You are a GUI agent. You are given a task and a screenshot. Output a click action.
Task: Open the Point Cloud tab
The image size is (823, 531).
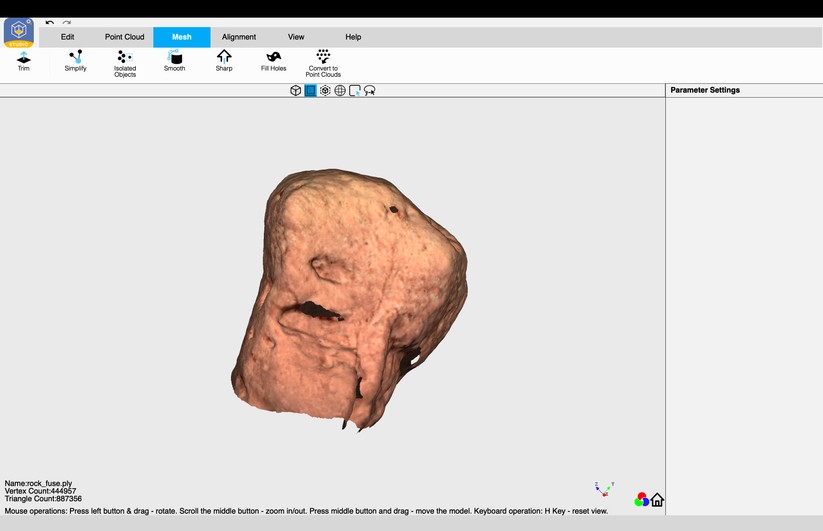tap(125, 37)
